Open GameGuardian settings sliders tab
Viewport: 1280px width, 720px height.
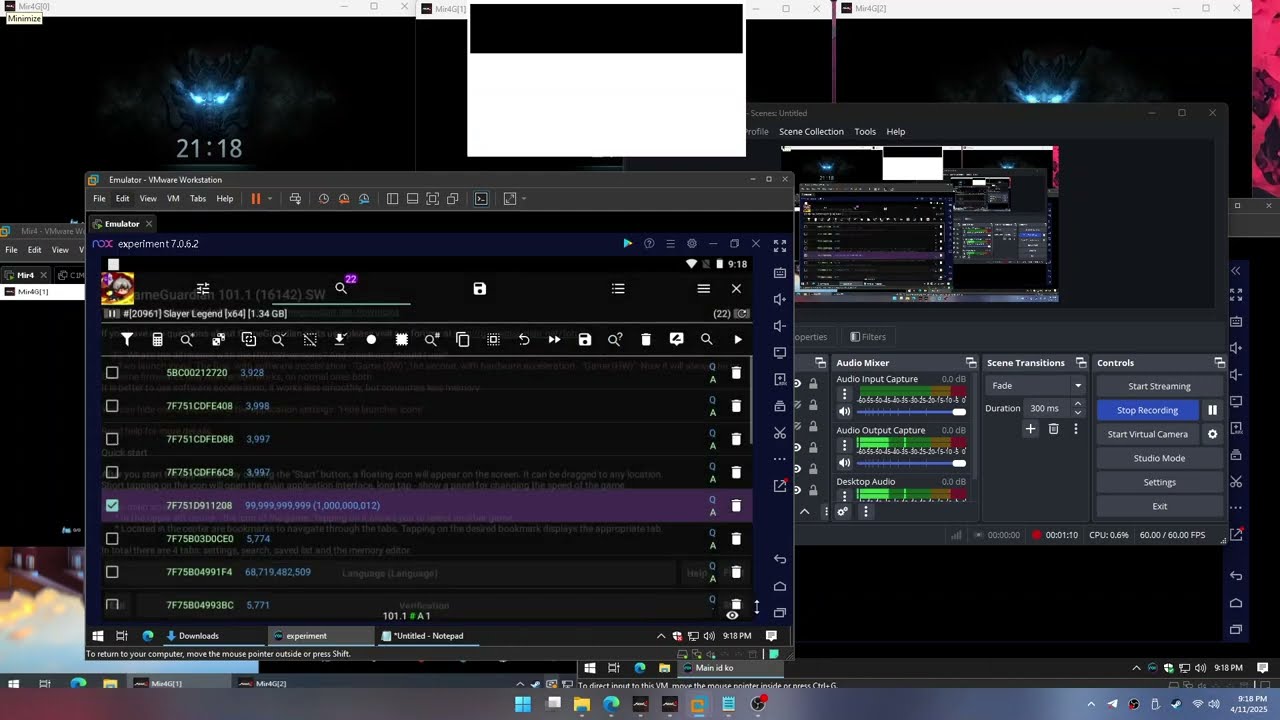pos(203,288)
